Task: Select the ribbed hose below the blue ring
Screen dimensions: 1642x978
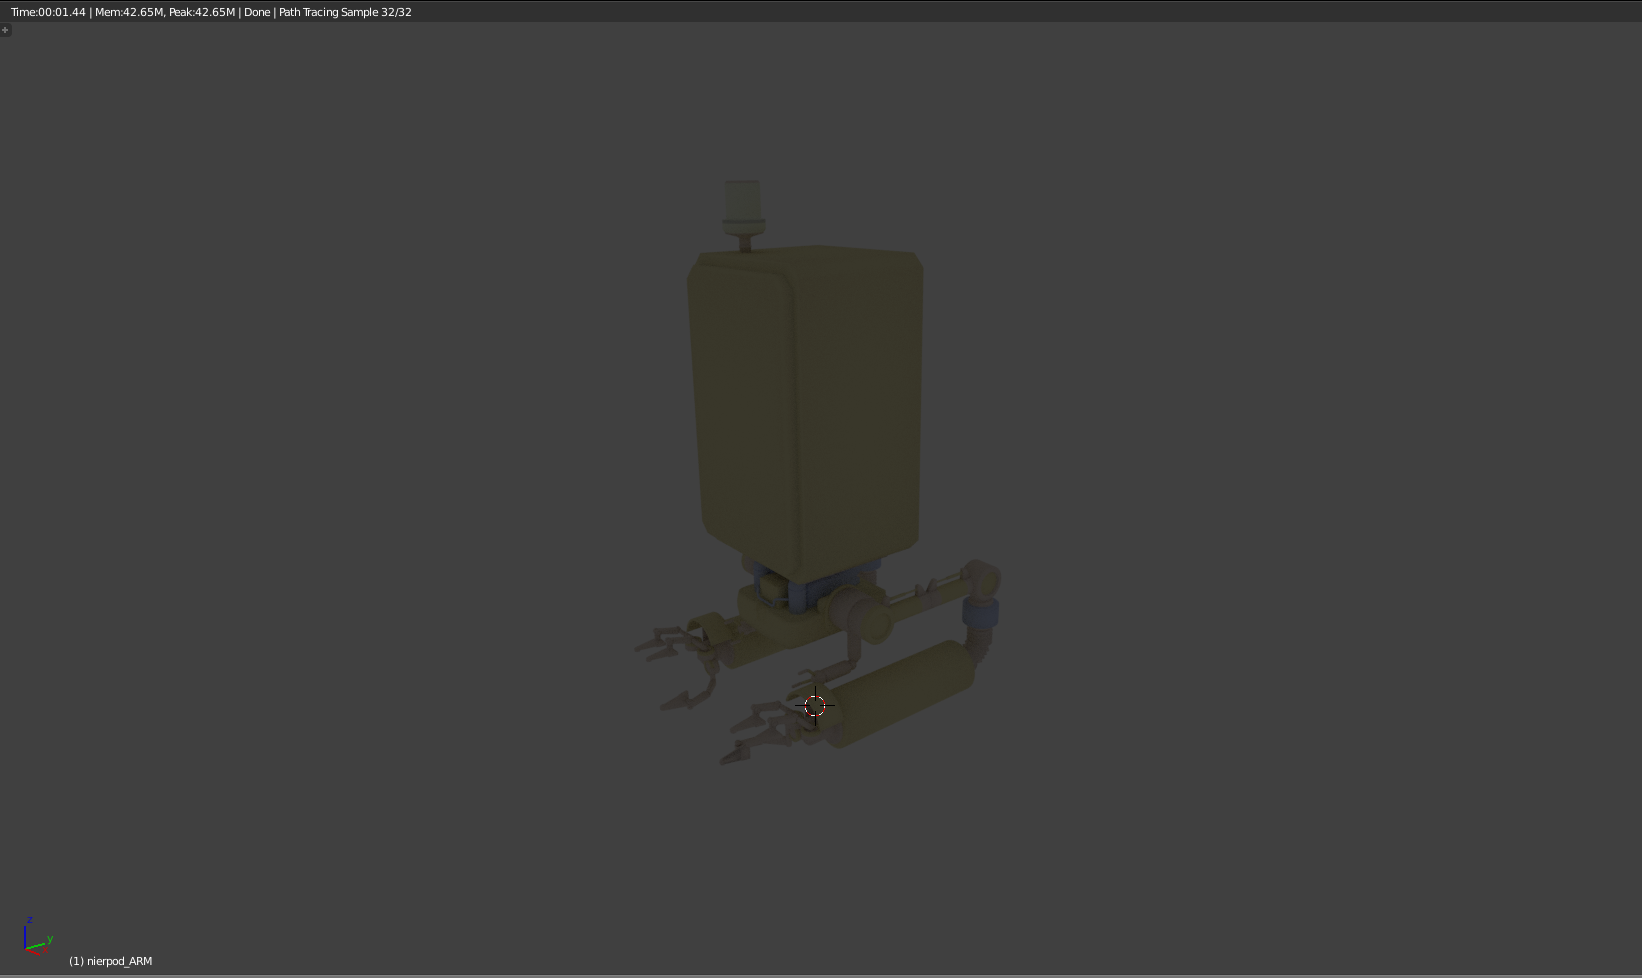Action: click(978, 643)
